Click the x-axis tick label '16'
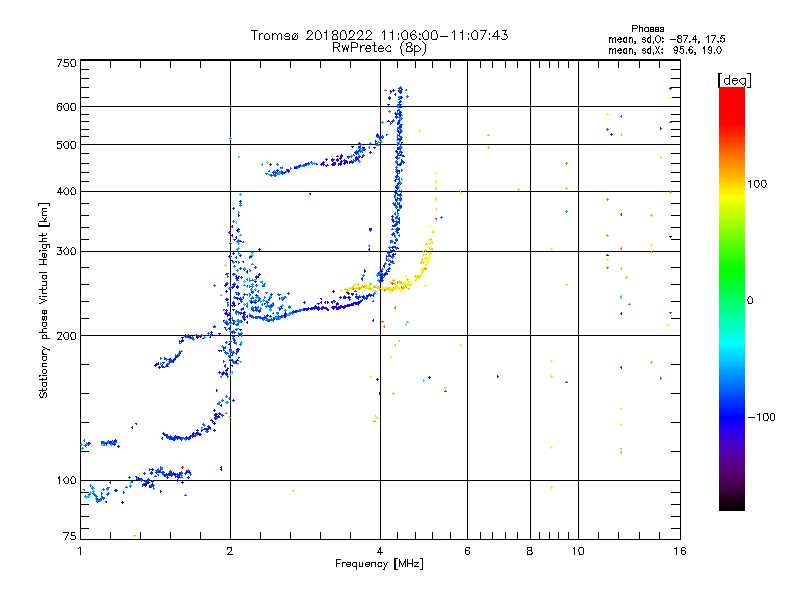This screenshot has height=600, width=800. click(x=680, y=551)
